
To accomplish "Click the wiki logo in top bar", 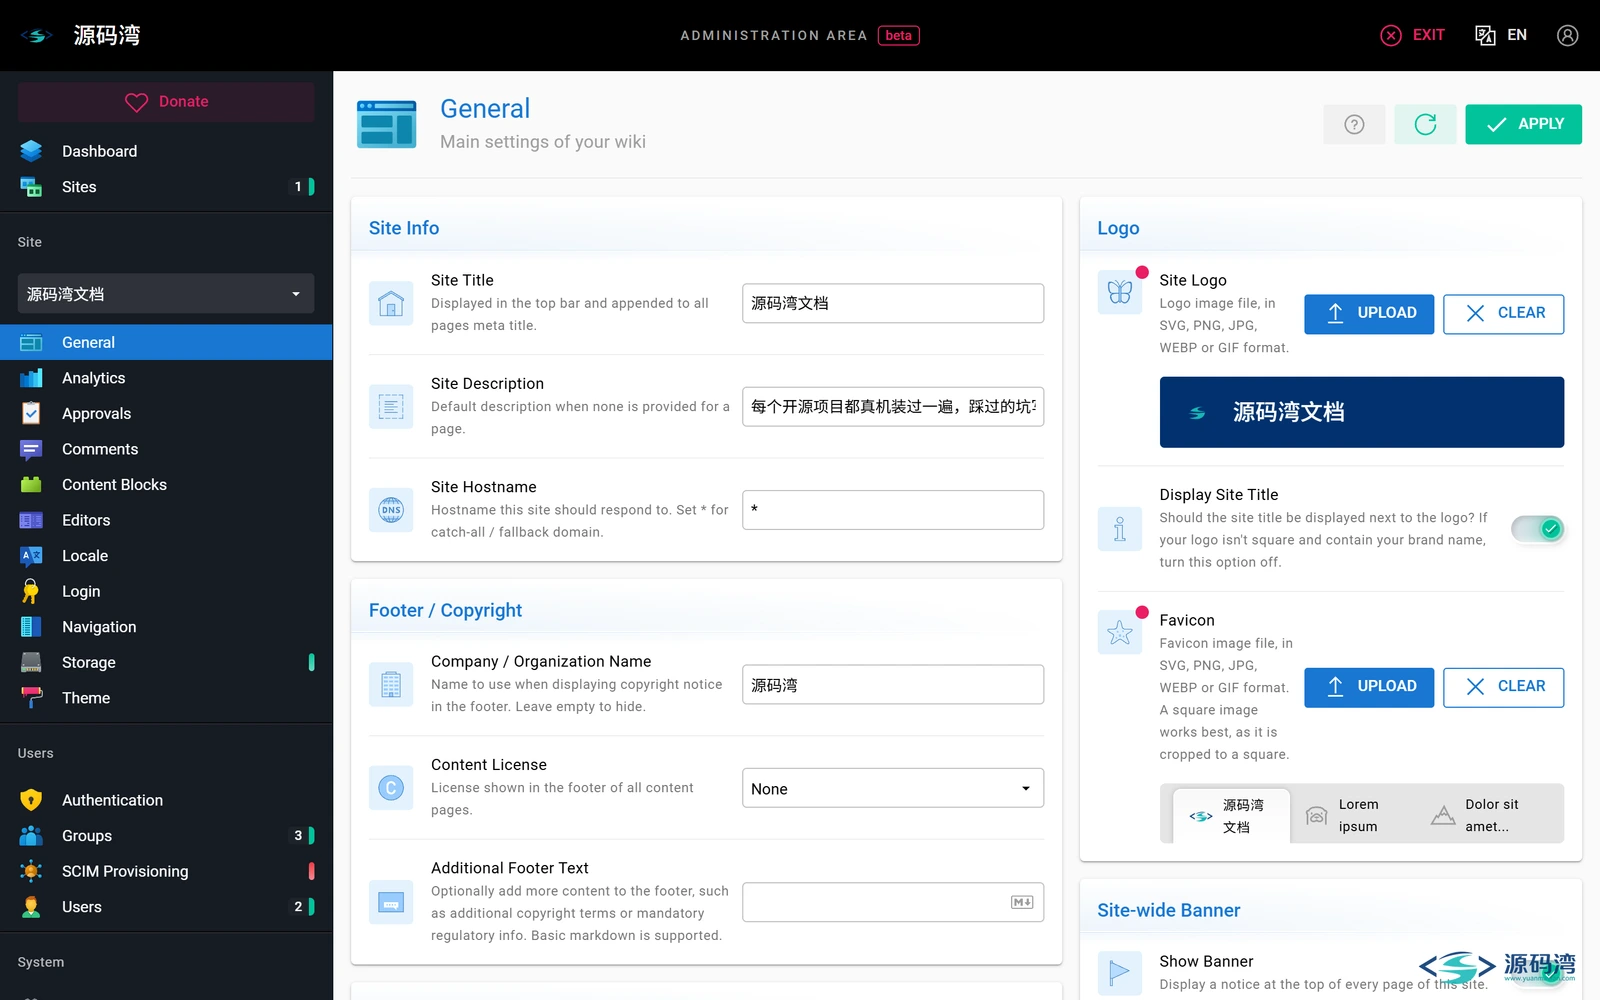I will point(36,36).
